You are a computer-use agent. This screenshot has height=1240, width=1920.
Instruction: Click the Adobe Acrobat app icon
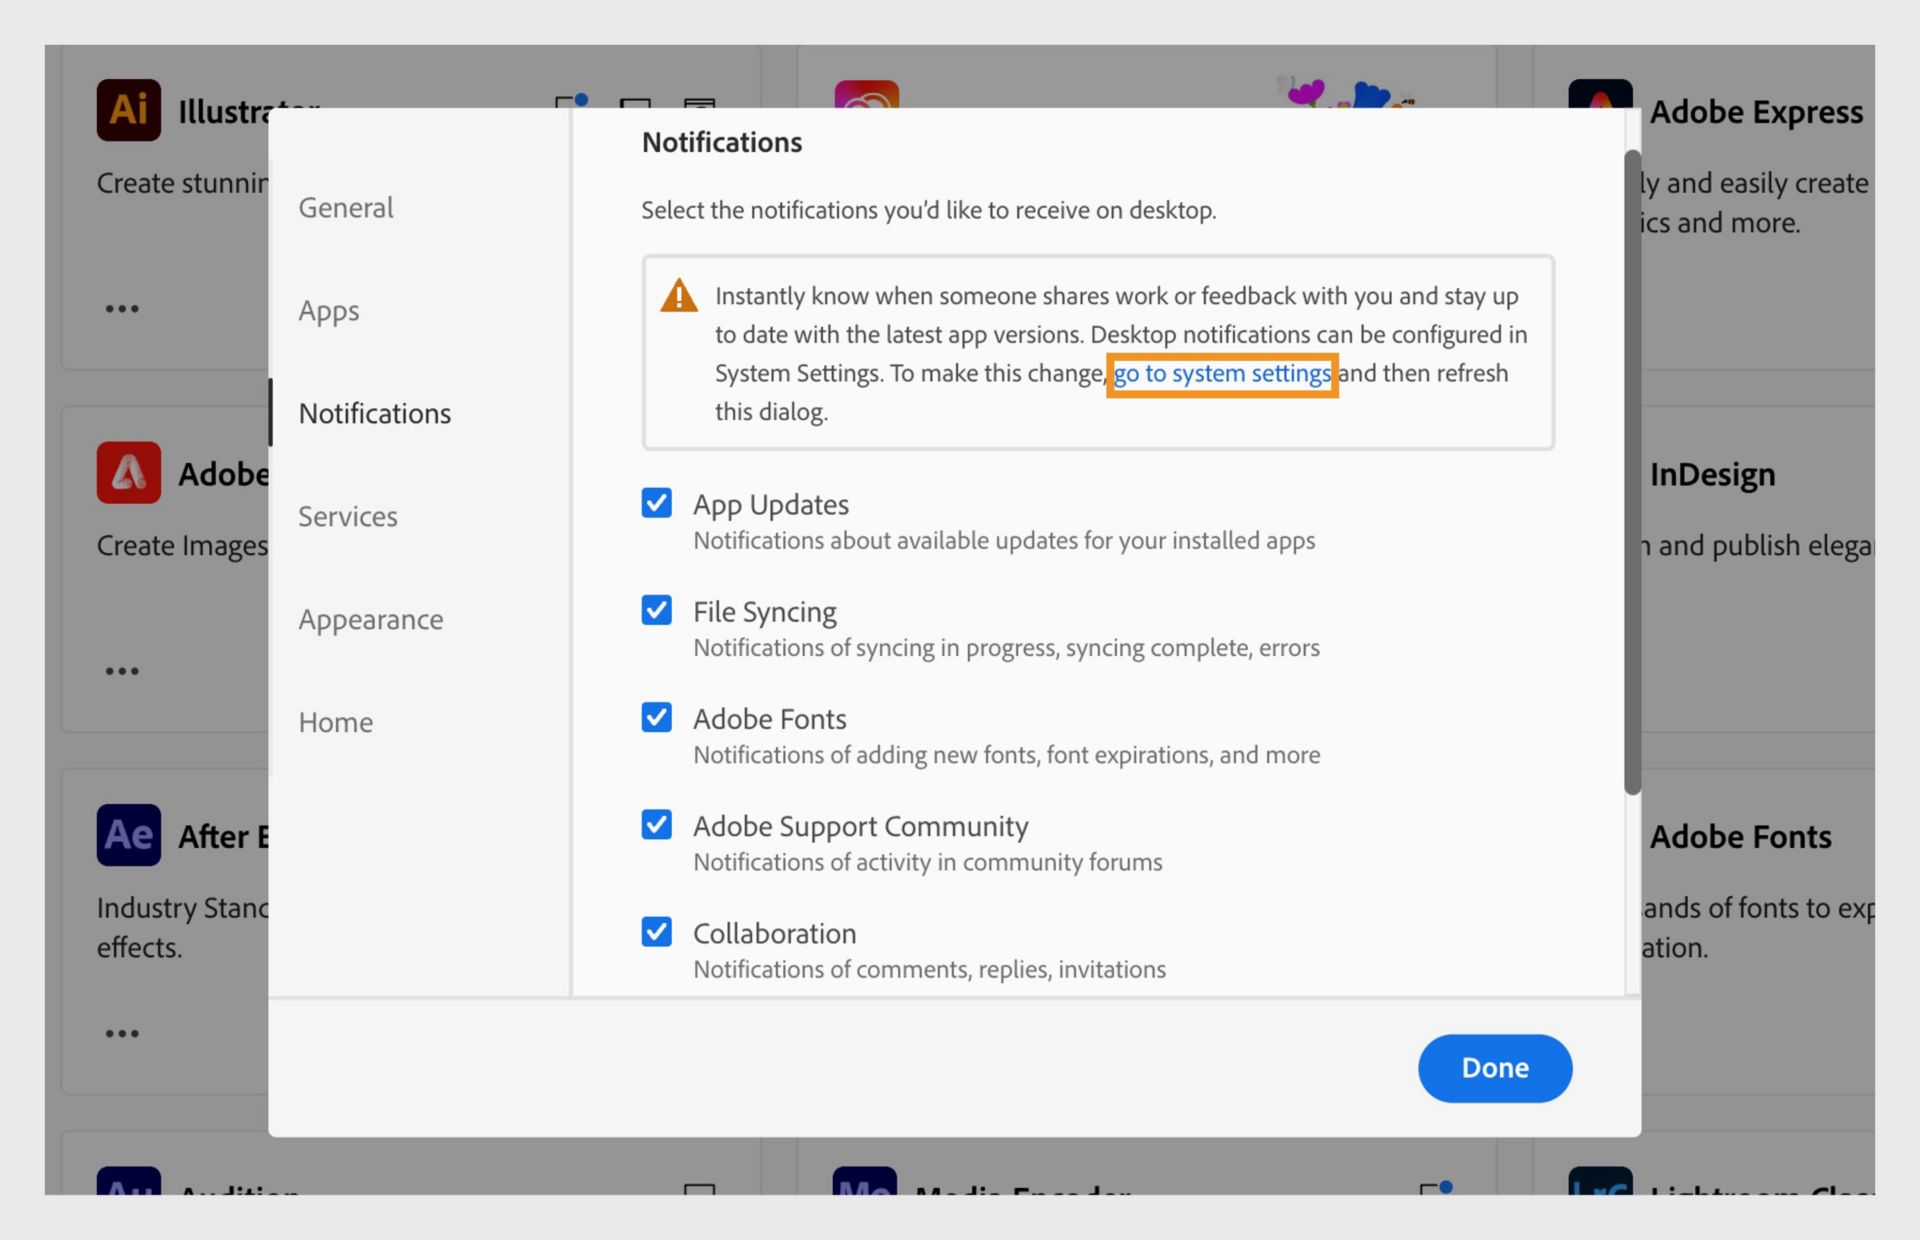pyautogui.click(x=128, y=472)
